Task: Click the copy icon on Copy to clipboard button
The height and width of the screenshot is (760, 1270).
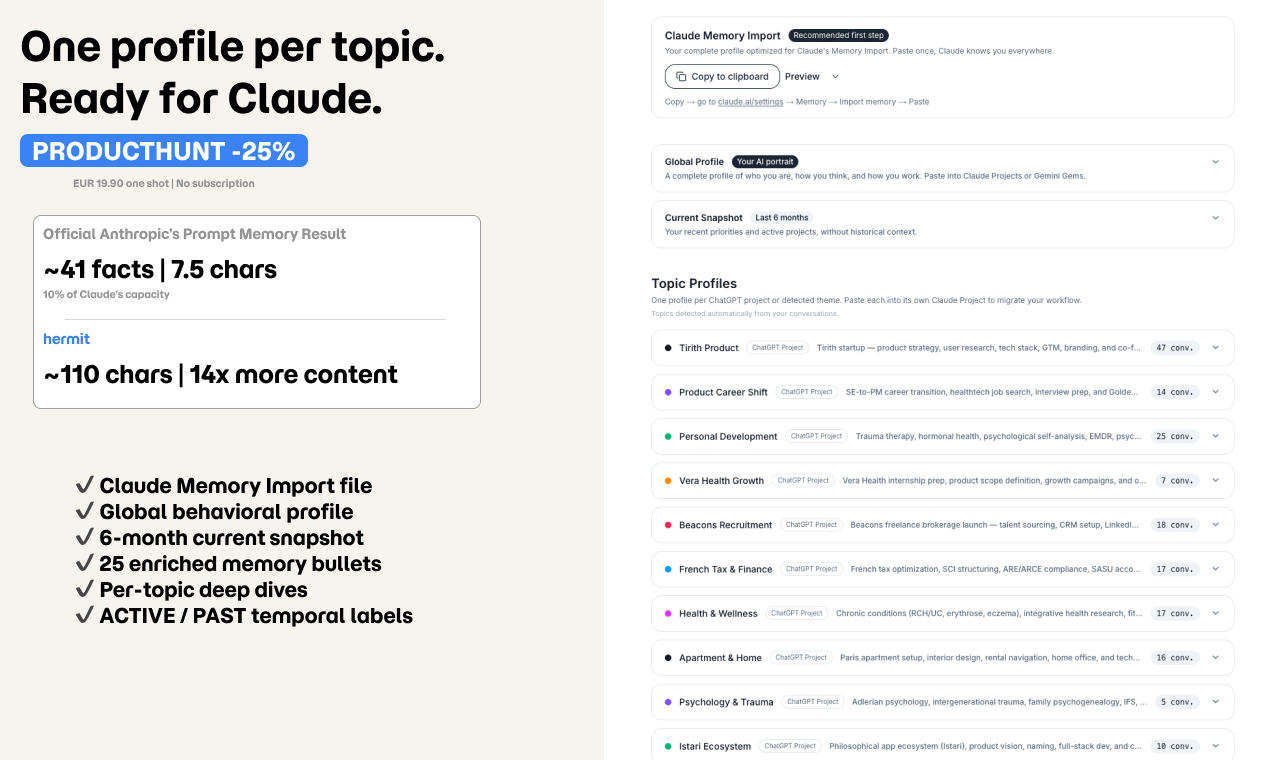Action: coord(681,76)
